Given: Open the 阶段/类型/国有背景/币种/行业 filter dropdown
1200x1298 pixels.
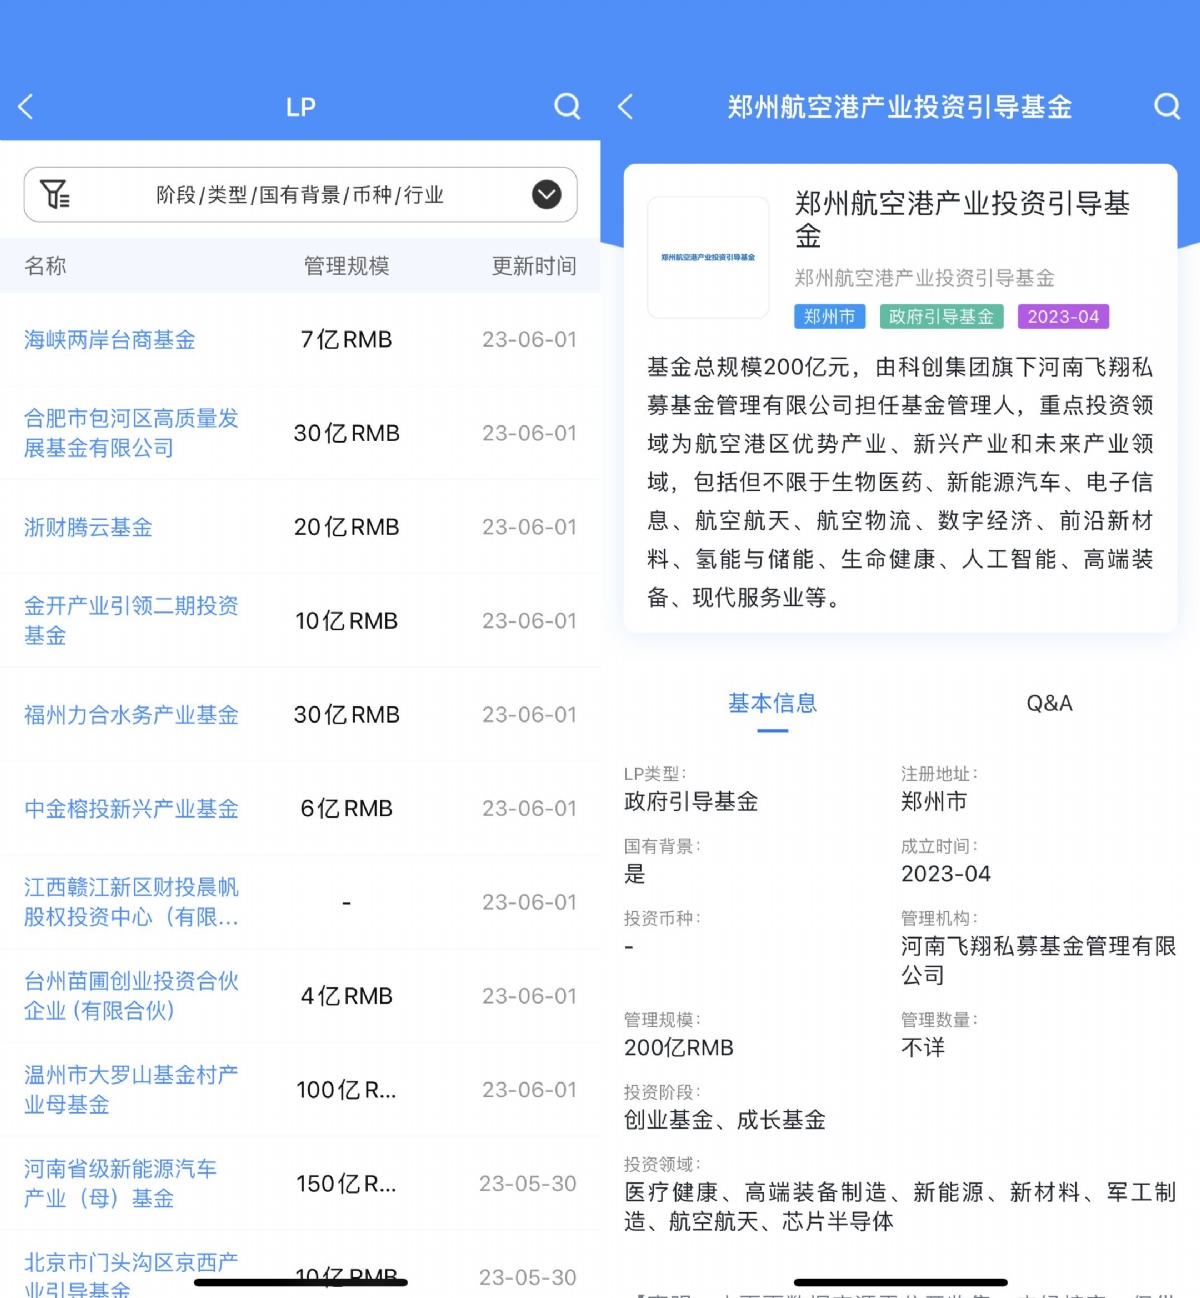Looking at the screenshot, I should click(x=300, y=194).
